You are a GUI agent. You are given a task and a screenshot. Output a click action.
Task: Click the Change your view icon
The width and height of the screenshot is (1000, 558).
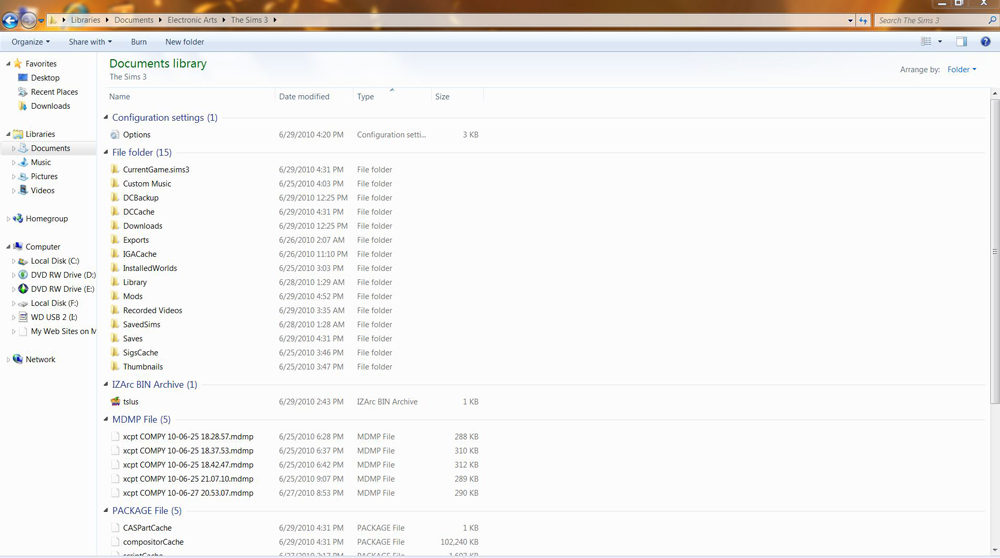pos(926,42)
